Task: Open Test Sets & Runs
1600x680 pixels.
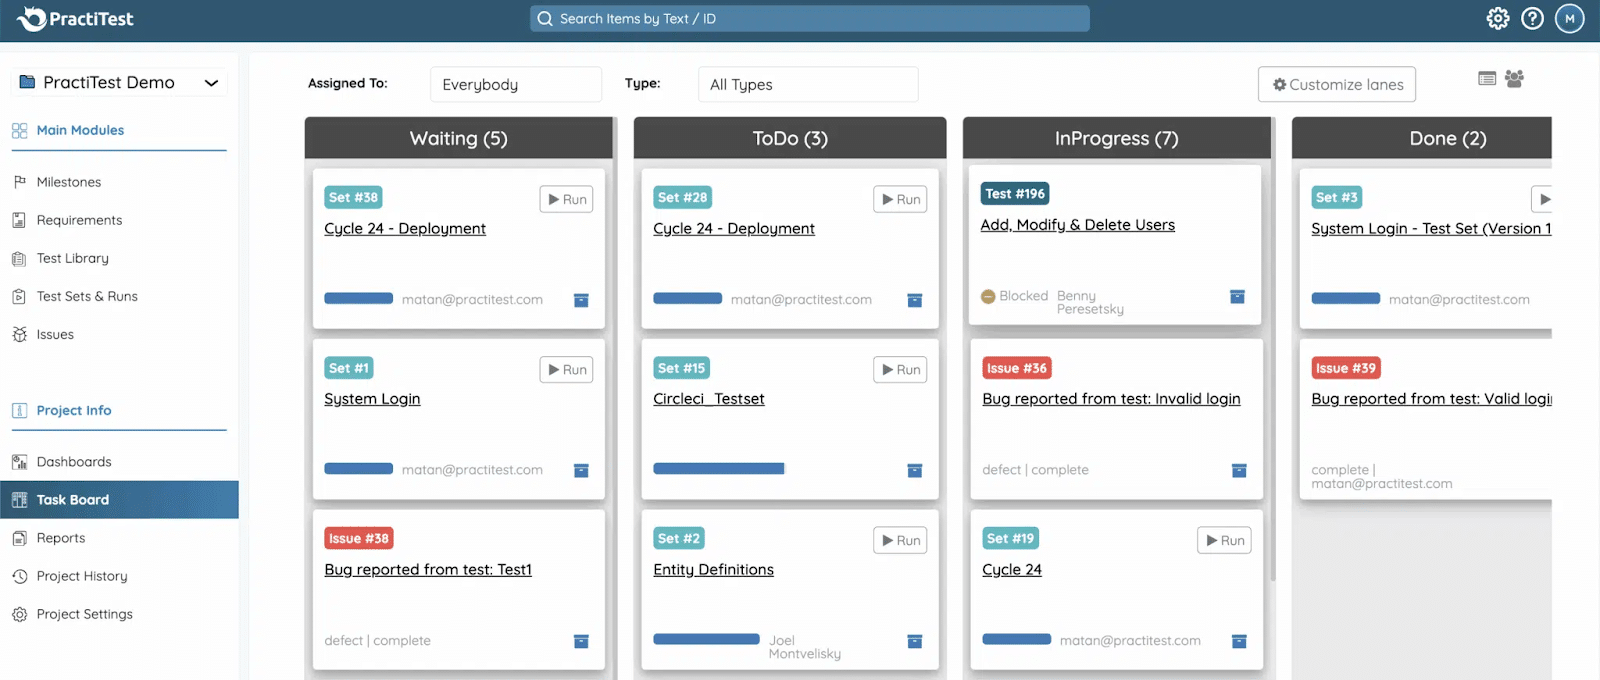Action: 87,296
